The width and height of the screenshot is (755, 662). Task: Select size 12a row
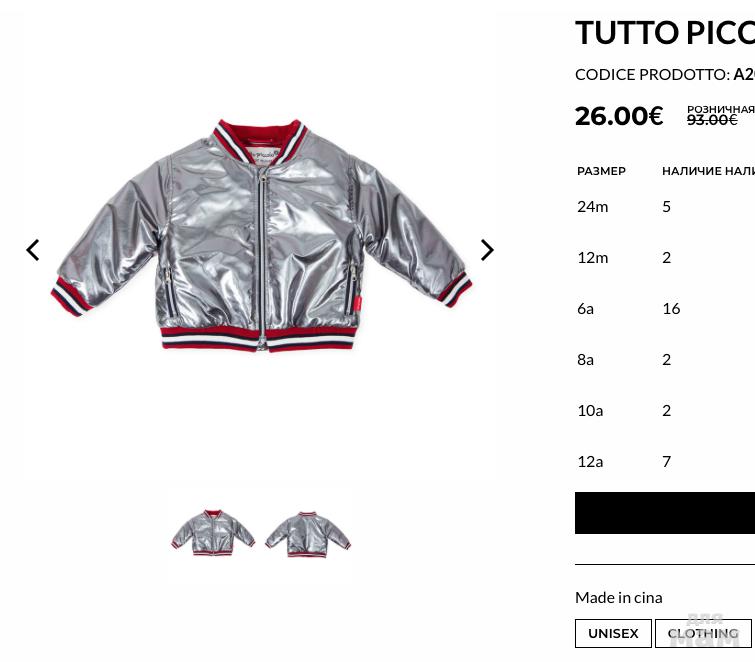(x=665, y=462)
